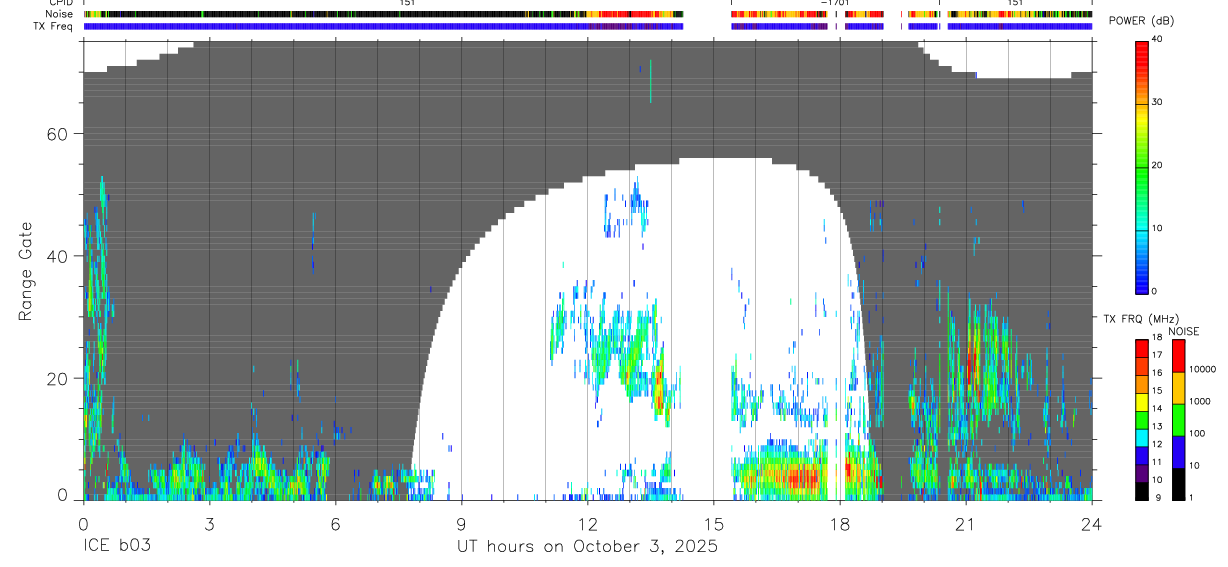Click the '20' label on POWER scale

click(1158, 166)
